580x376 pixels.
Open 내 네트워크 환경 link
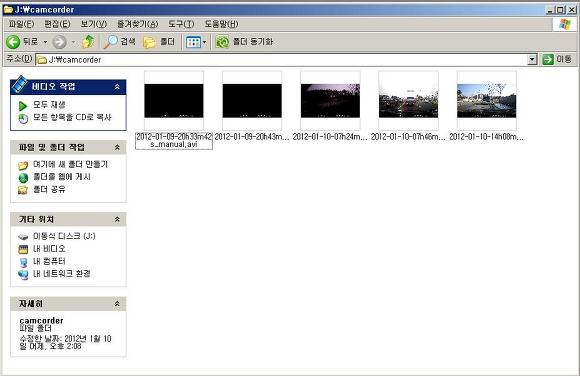click(62, 274)
